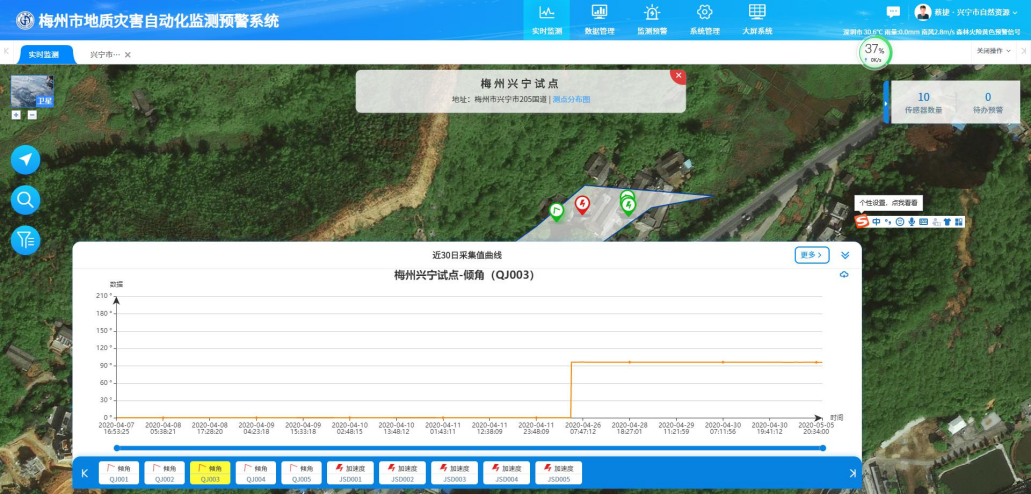Open skin shirt icon in Sogou bar
The height and width of the screenshot is (494, 1031).
947,222
